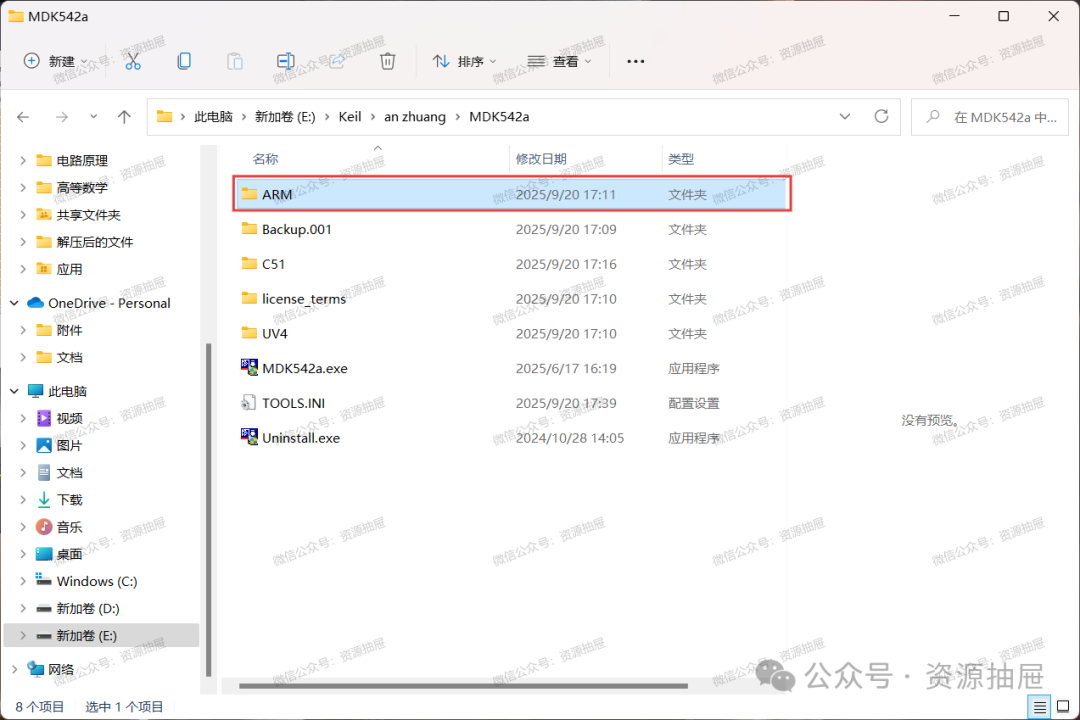The width and height of the screenshot is (1080, 720).
Task: Click 此电脑 in the breadcrumb path
Action: click(x=214, y=117)
